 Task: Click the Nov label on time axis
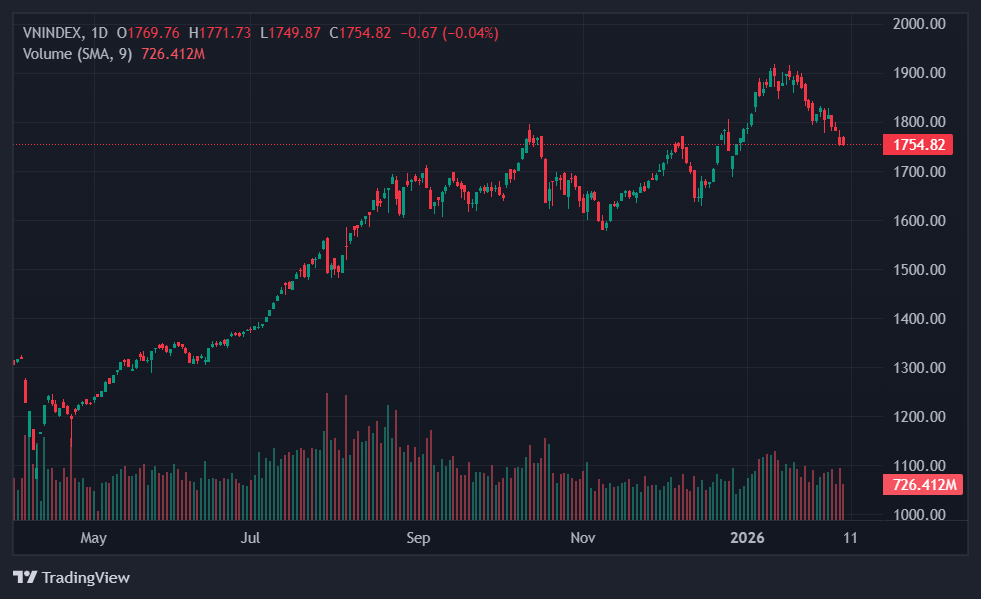(x=583, y=539)
